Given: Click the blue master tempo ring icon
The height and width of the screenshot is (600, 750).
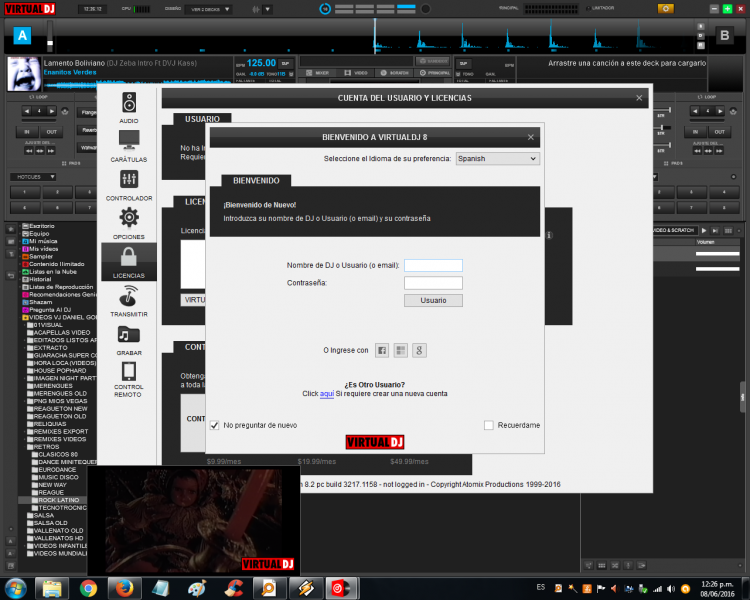Looking at the screenshot, I should (x=325, y=9).
